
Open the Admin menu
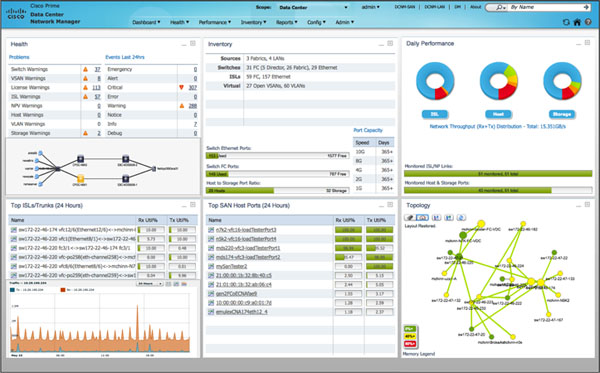(344, 23)
